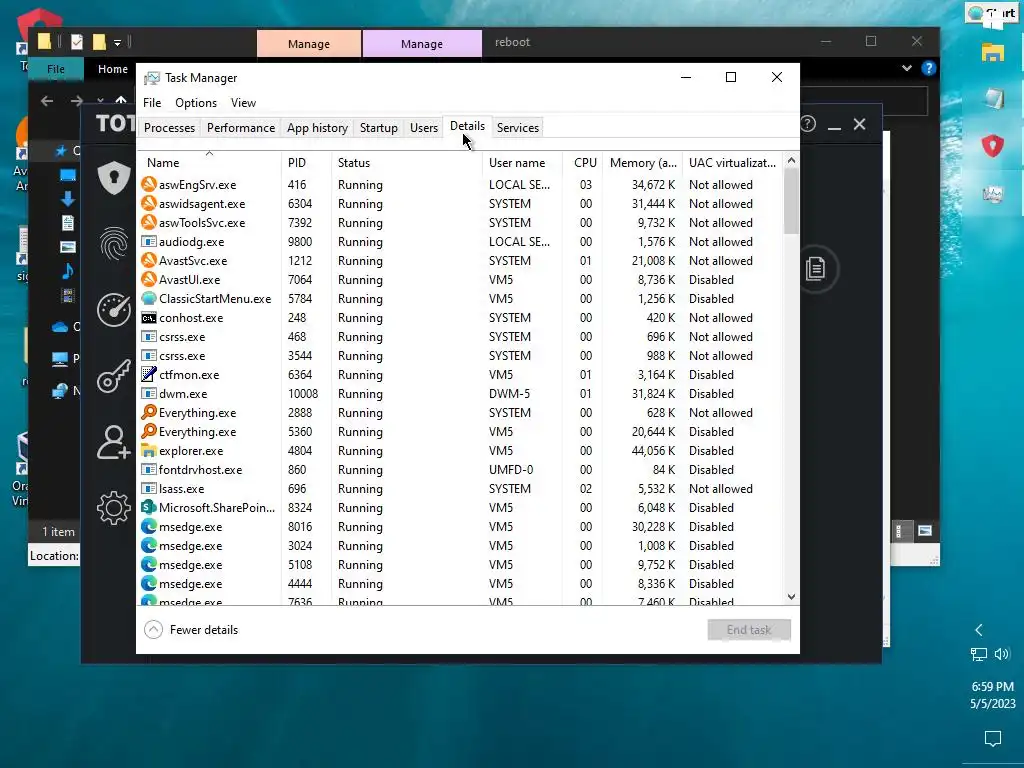Click the Task Manager scrollbar down arrow
This screenshot has height=768, width=1024.
[792, 596]
